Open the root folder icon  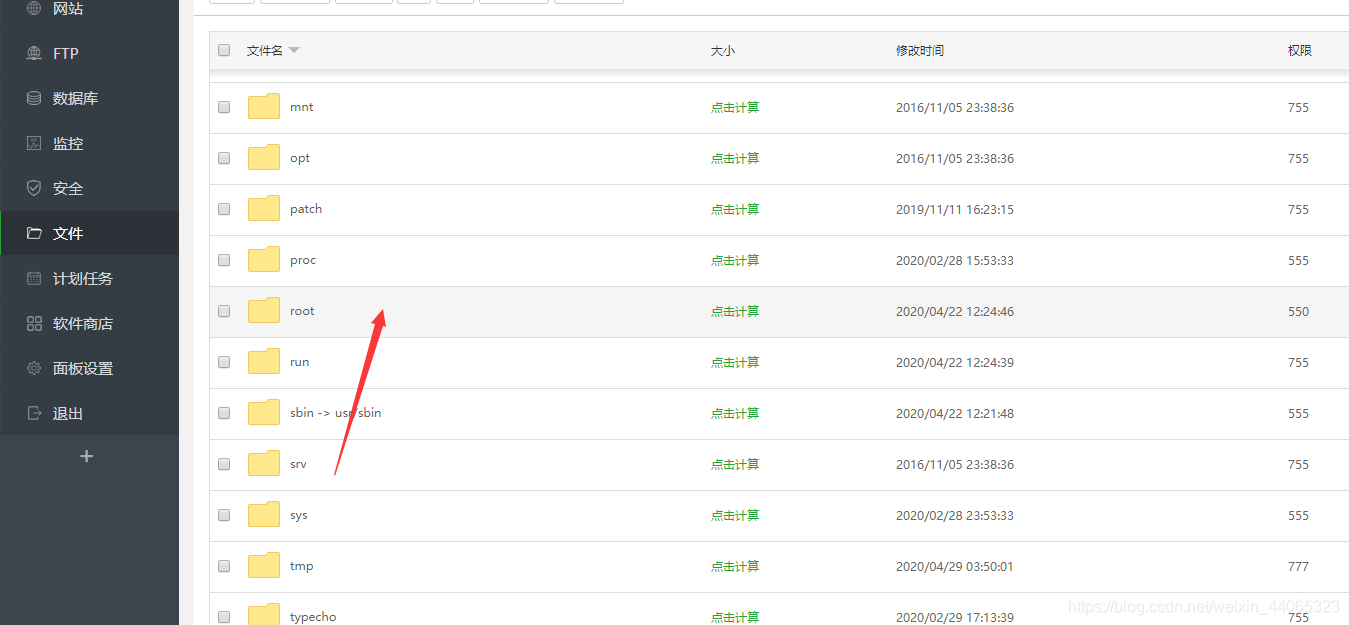pos(264,311)
